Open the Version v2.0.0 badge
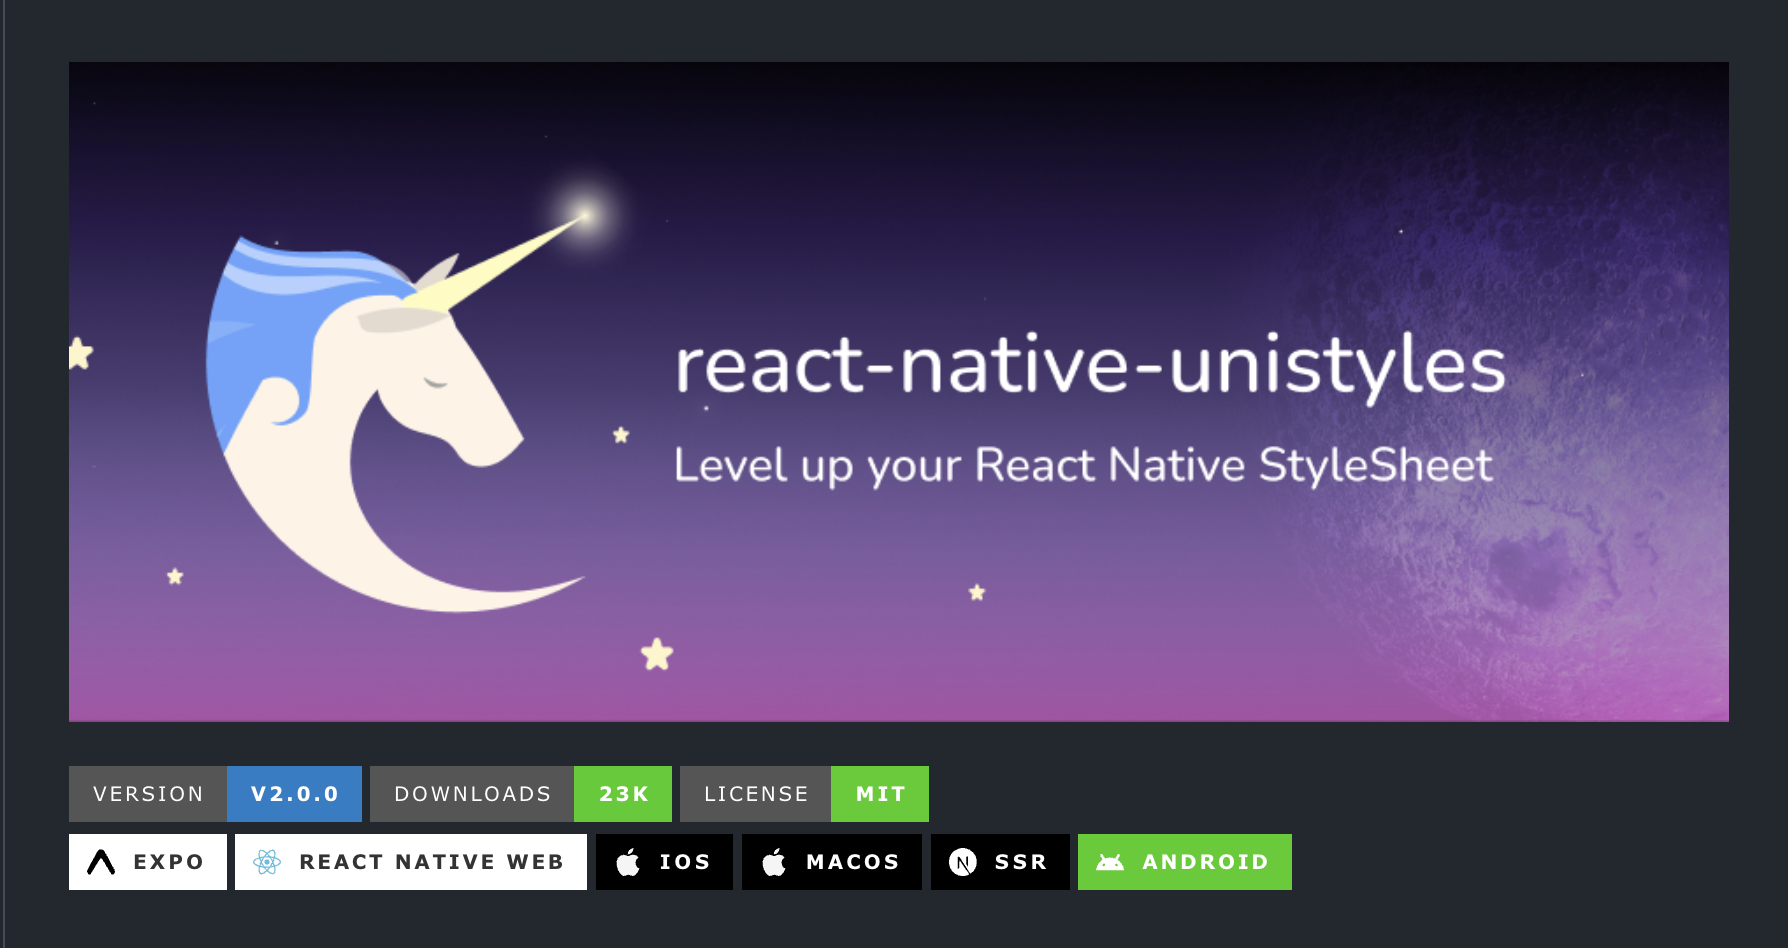 215,794
